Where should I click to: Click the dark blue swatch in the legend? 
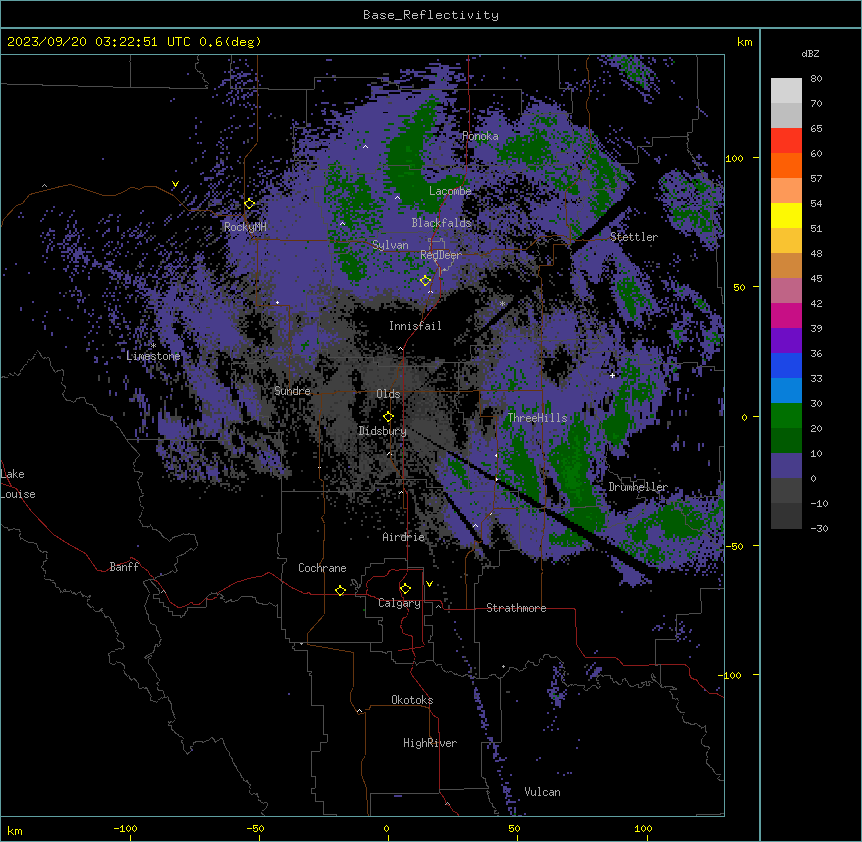coord(786,365)
